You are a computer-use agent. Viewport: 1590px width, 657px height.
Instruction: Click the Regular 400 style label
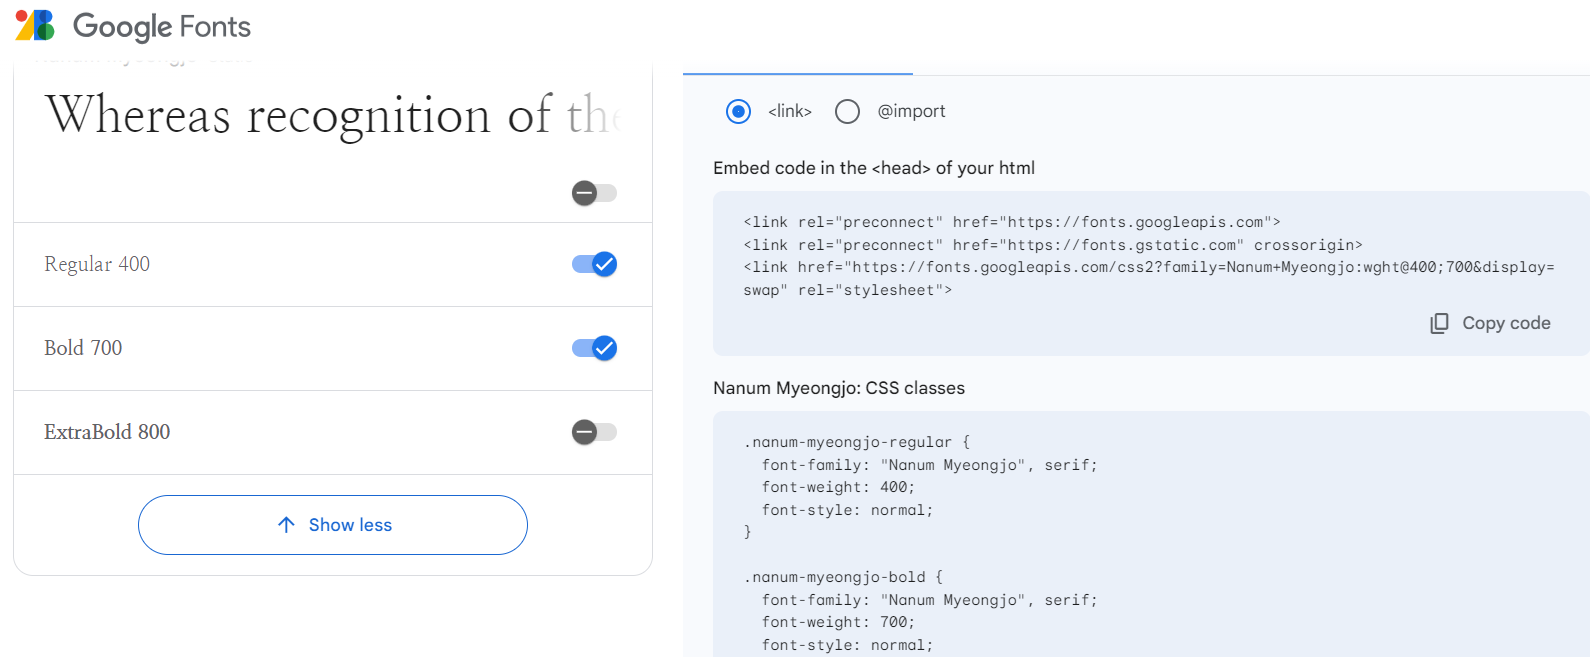(97, 264)
